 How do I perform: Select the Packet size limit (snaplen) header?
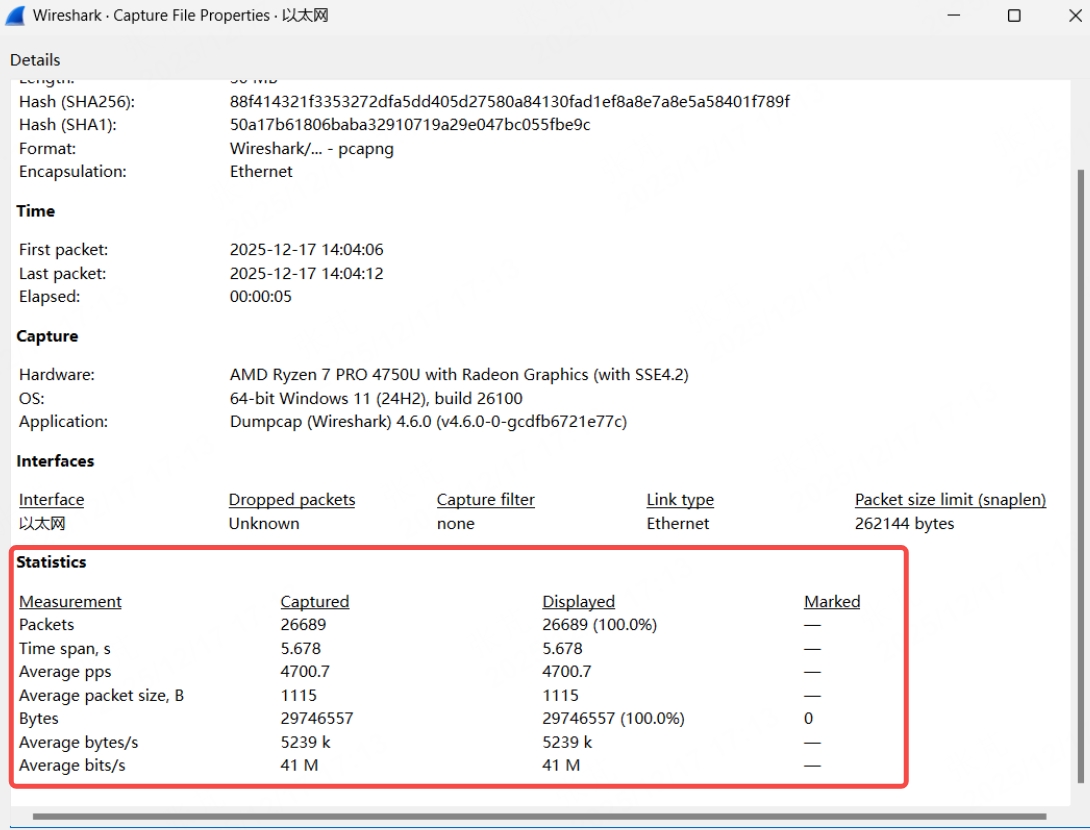[x=949, y=499]
